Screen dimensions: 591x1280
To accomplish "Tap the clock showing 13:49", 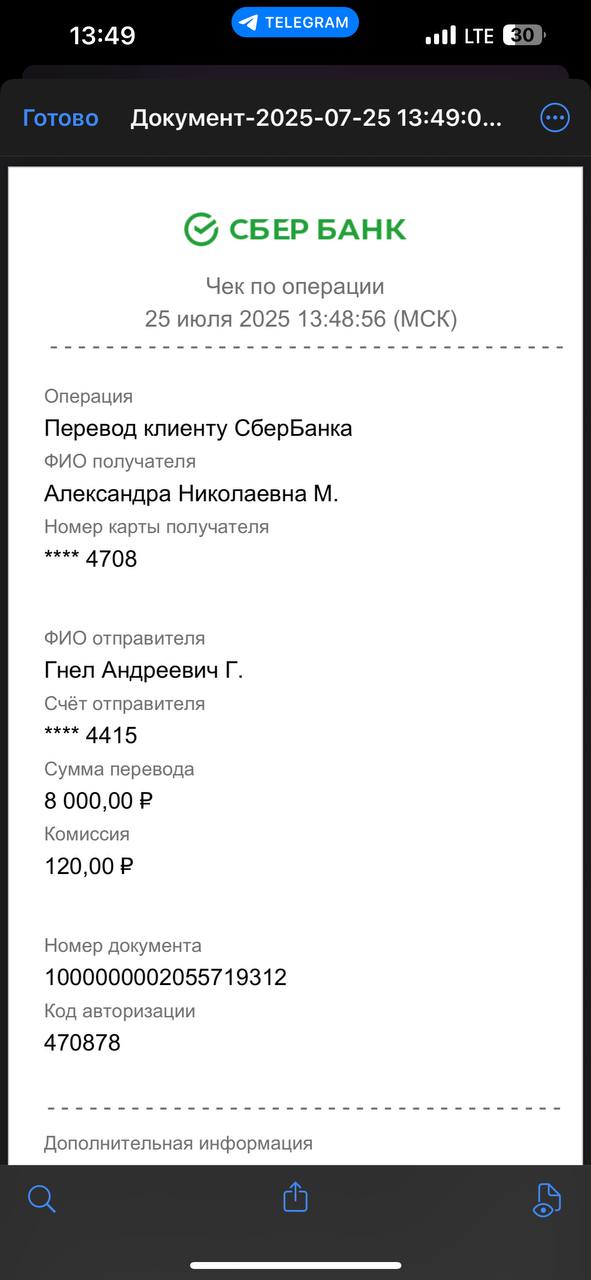I will (102, 35).
